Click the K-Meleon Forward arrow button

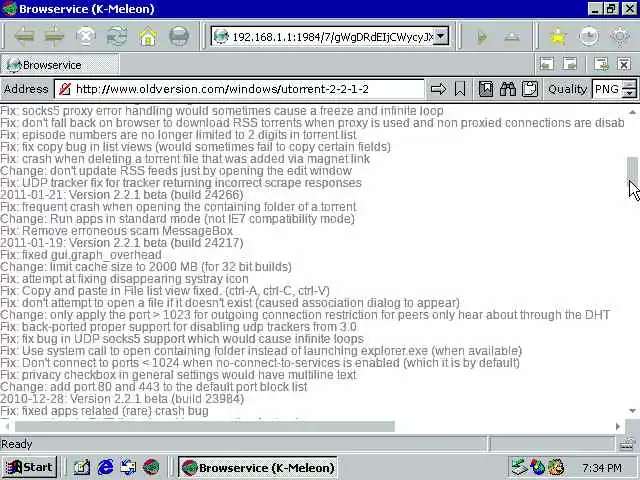[54, 37]
